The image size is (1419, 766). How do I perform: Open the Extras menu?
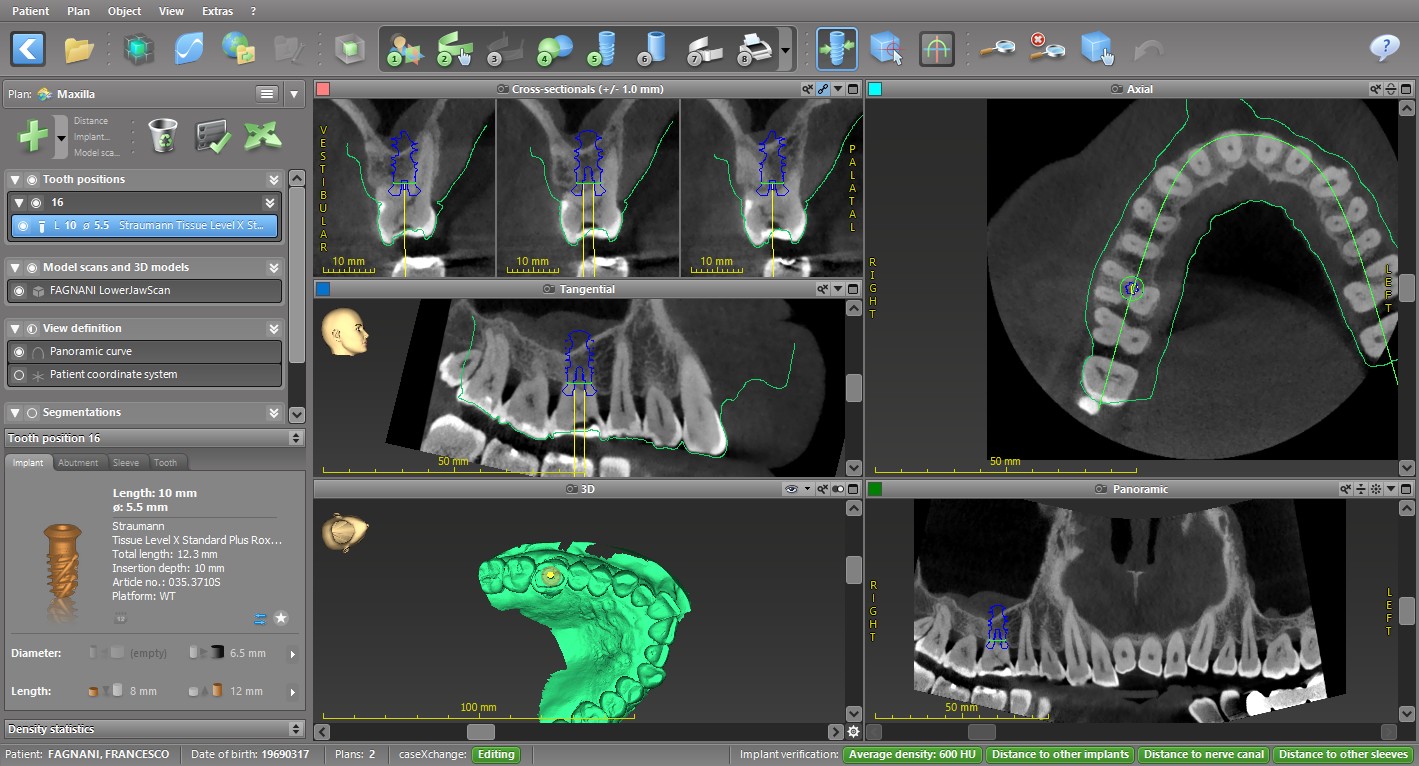click(x=216, y=11)
